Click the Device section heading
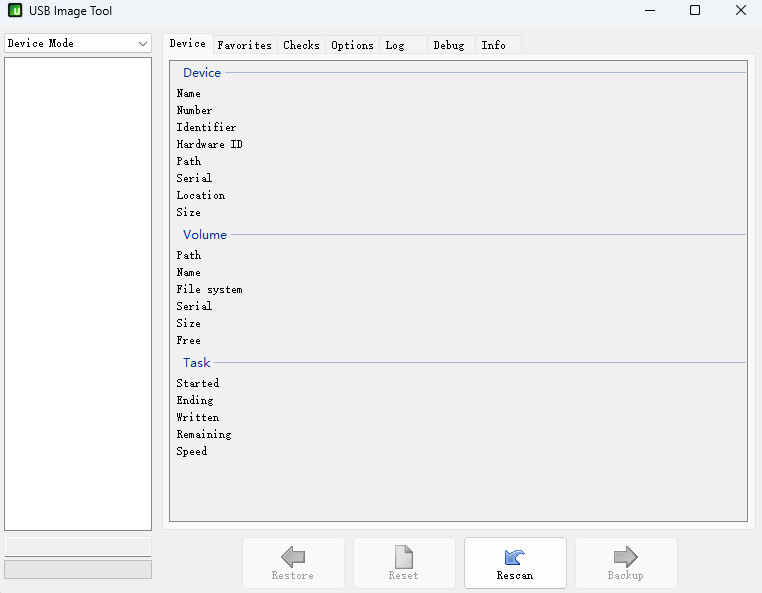 coord(202,73)
